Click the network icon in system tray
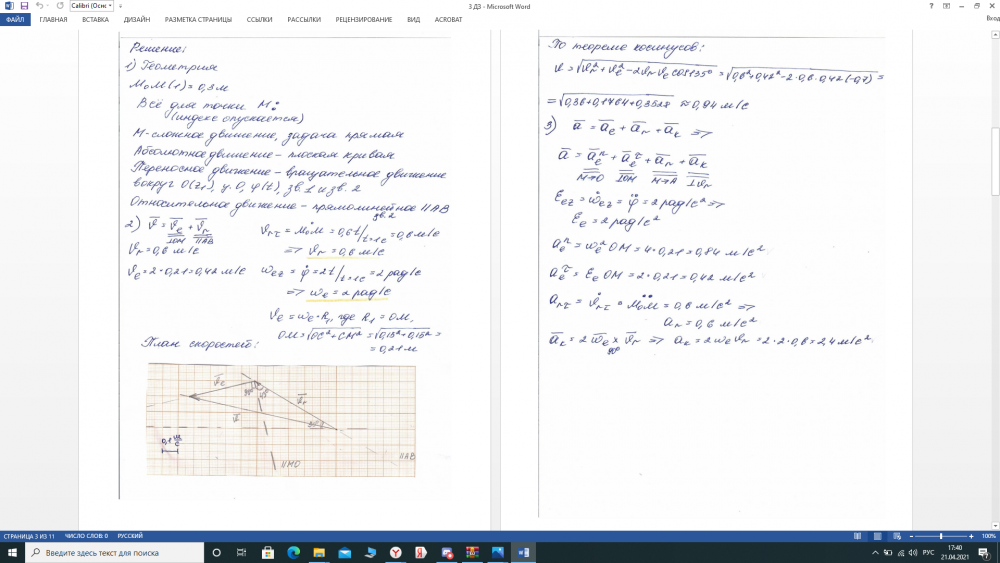Screen dimensions: 1000x563 click(x=901, y=553)
